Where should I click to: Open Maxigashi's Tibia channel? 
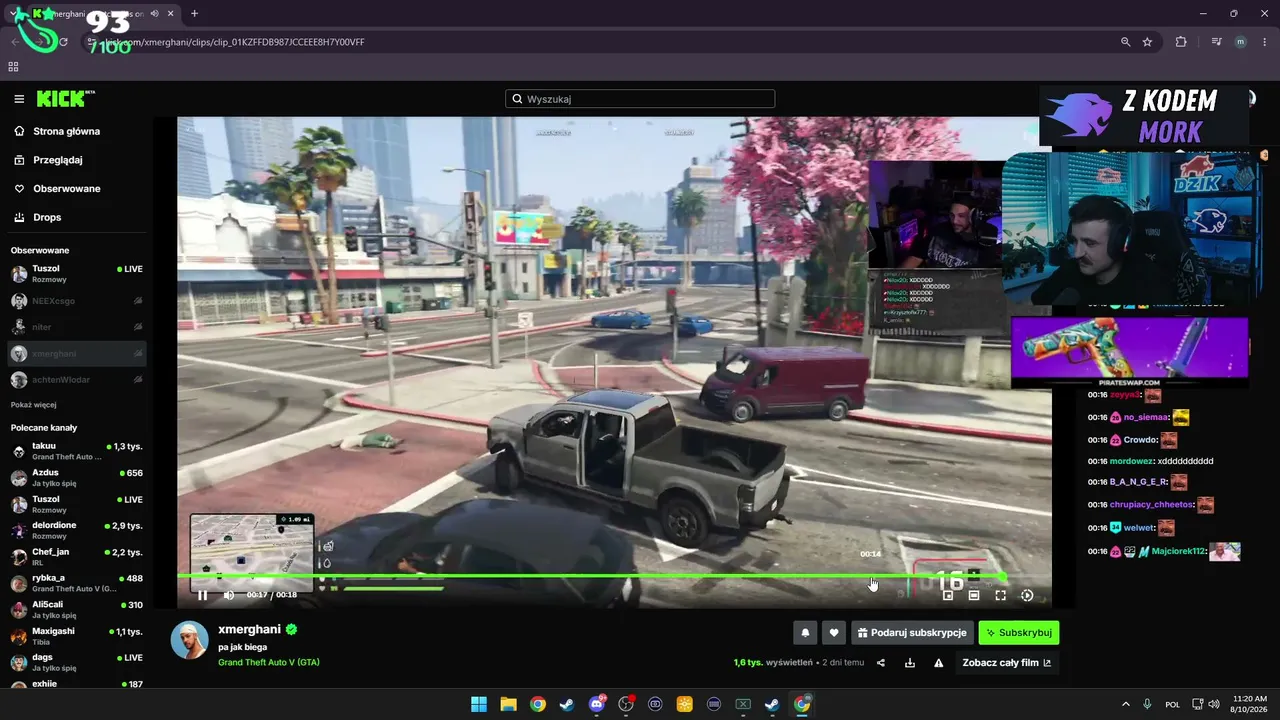[77, 636]
